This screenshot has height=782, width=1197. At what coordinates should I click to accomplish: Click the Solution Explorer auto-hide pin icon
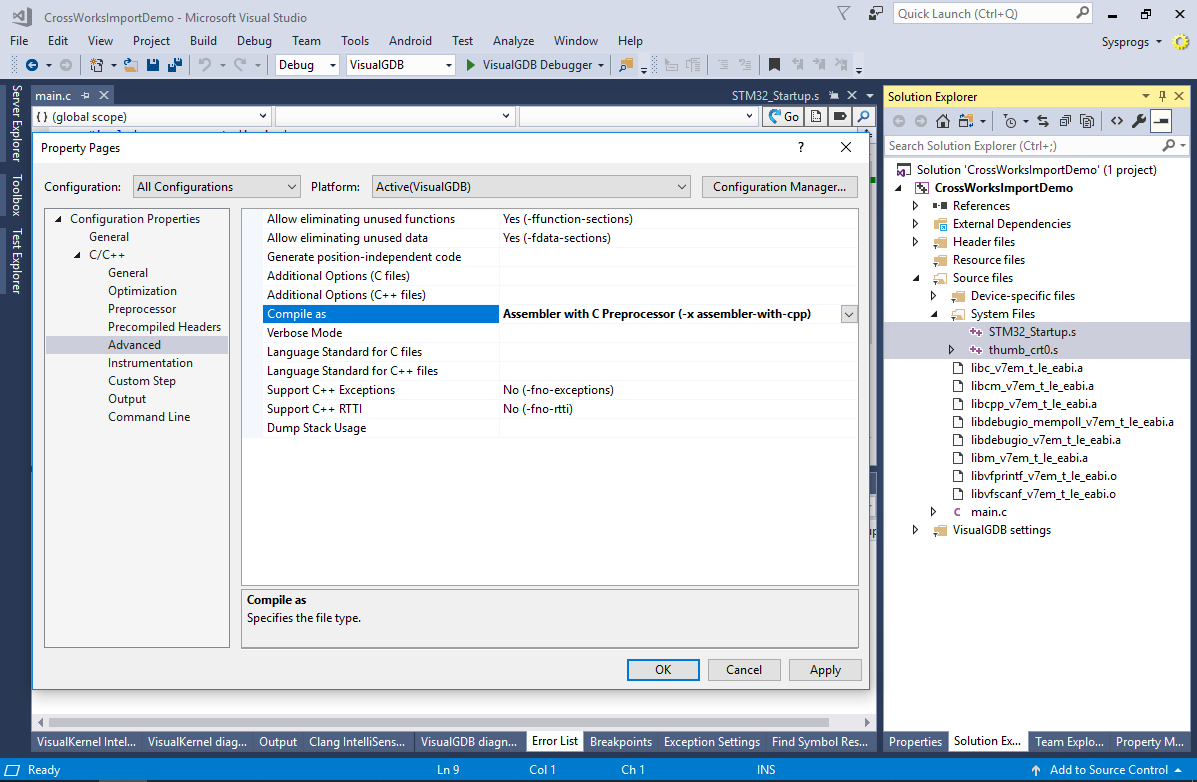(x=1162, y=96)
